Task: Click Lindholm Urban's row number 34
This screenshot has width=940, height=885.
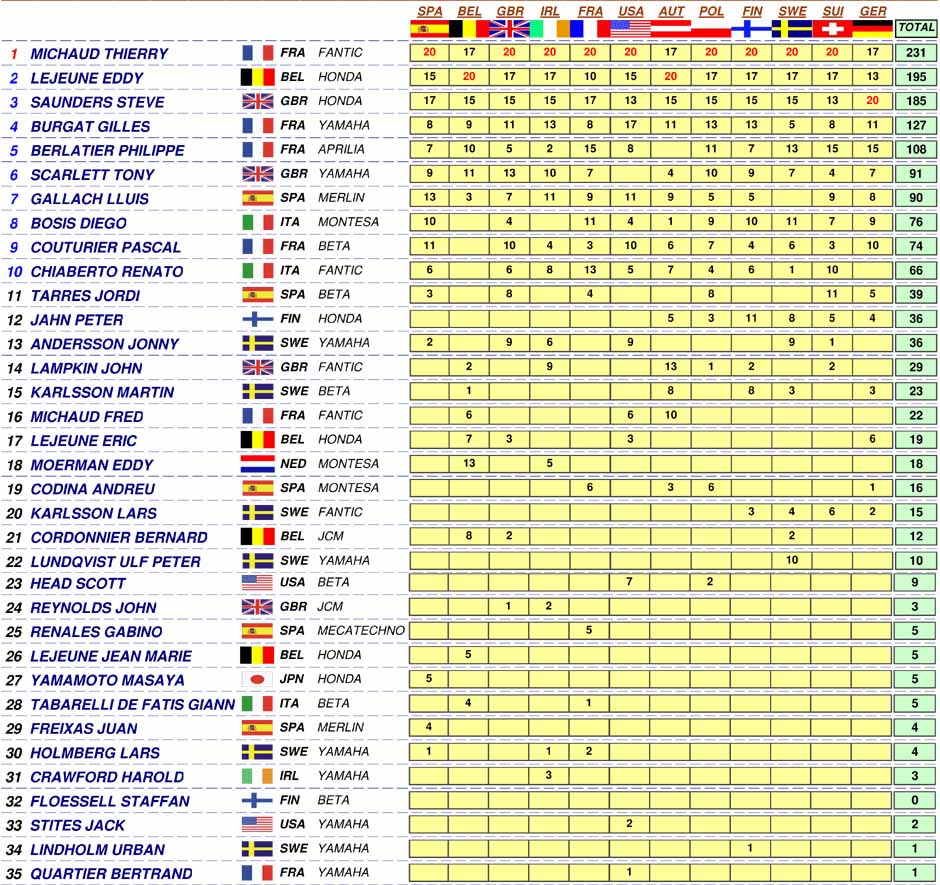Action: click(x=14, y=850)
